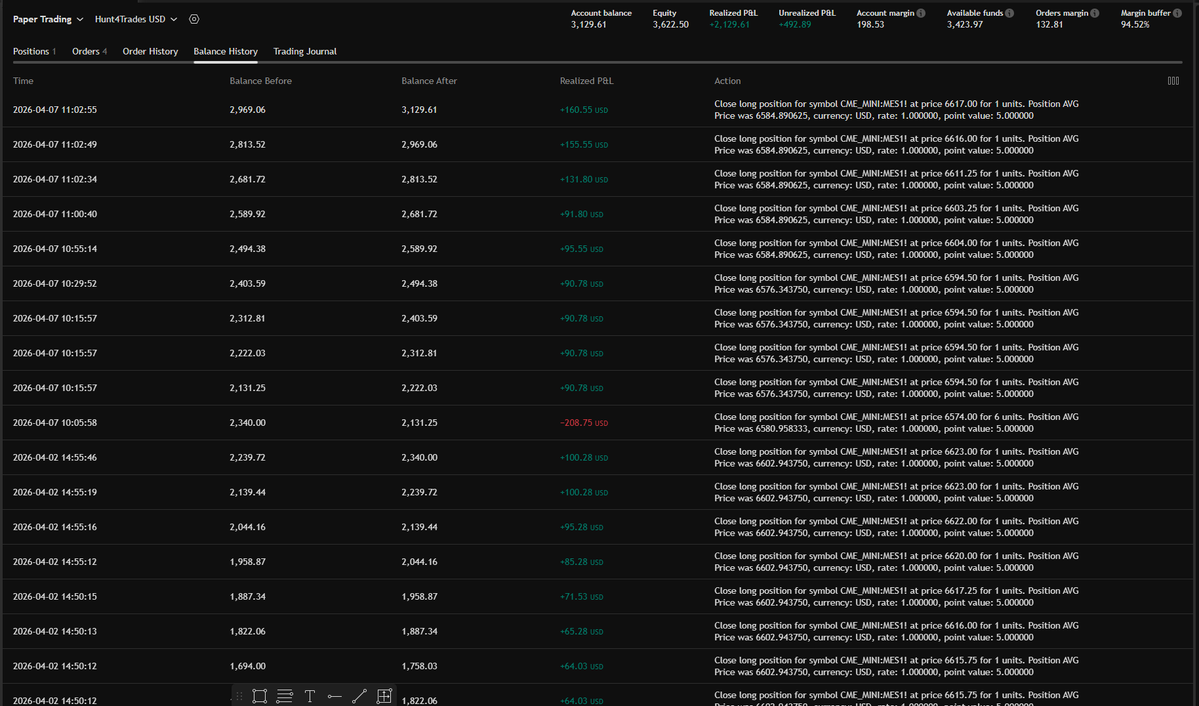Select the Horizontal Ray drawing tool
The height and width of the screenshot is (706, 1199).
335,696
